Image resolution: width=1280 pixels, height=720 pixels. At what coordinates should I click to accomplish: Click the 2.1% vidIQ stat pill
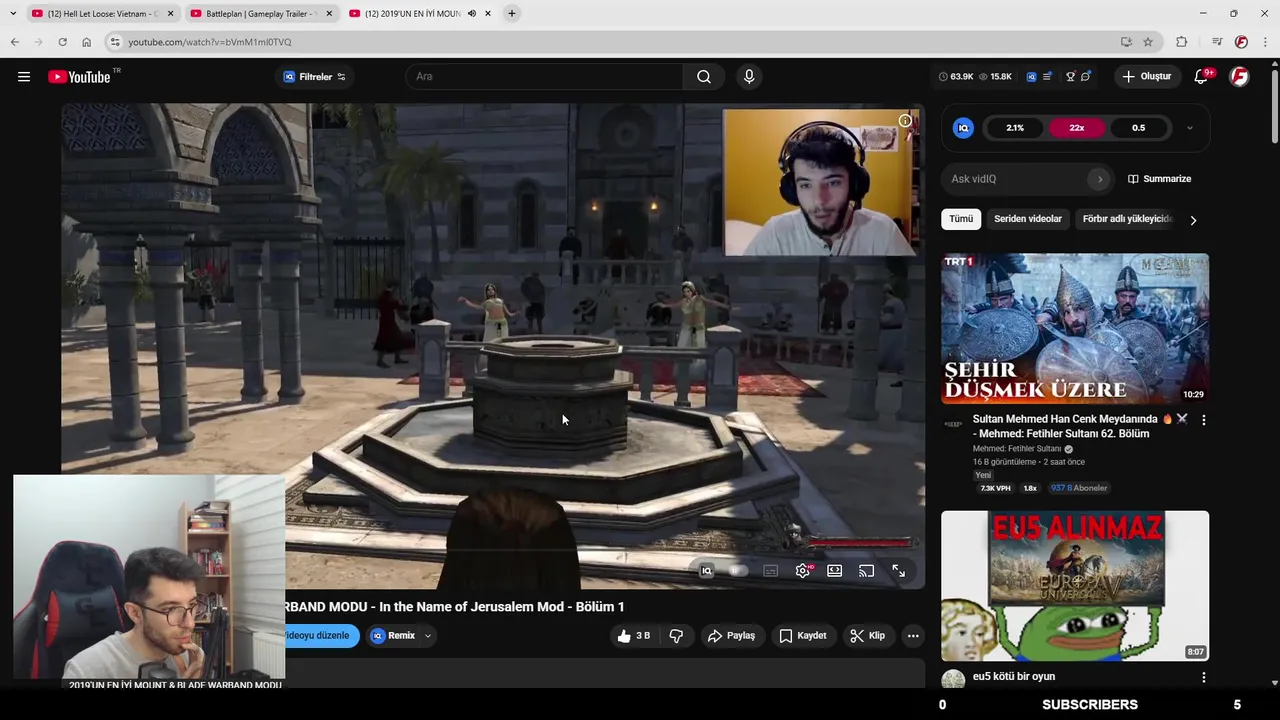1015,128
